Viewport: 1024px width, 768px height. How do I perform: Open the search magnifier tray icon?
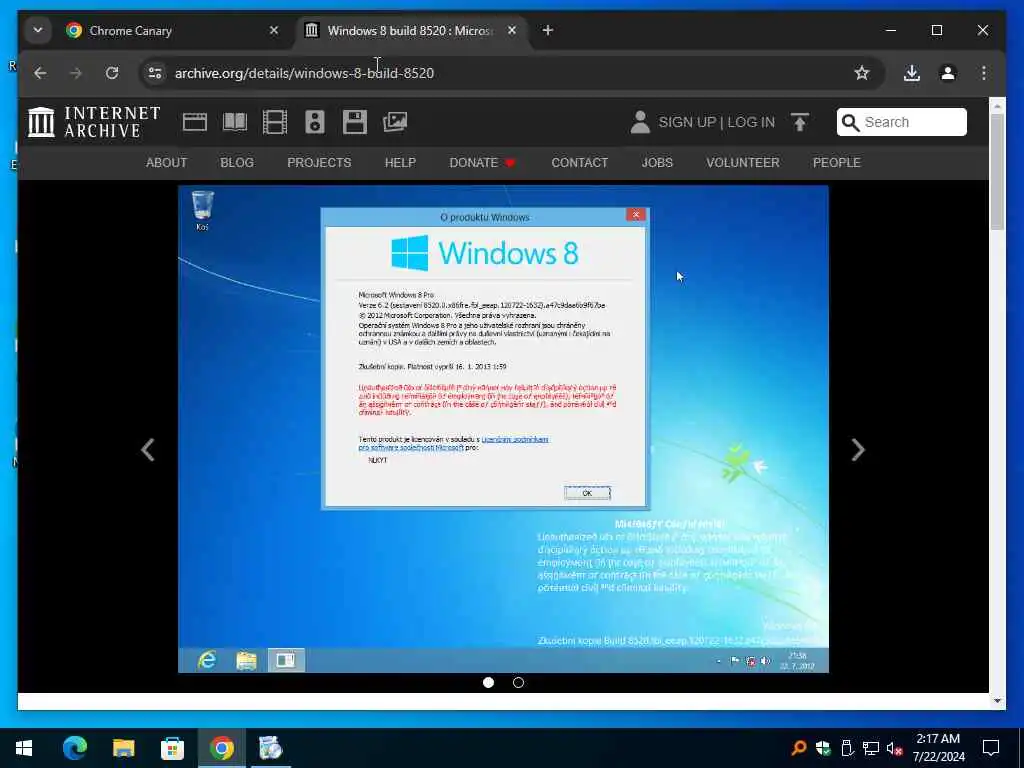tap(799, 748)
